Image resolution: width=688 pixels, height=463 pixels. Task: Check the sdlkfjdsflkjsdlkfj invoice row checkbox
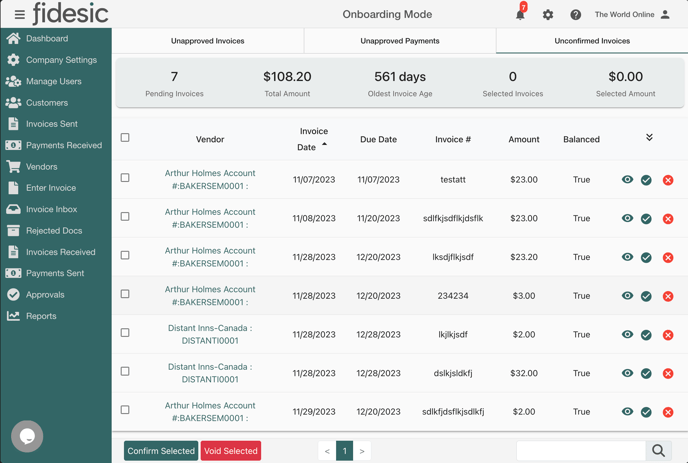(x=125, y=409)
